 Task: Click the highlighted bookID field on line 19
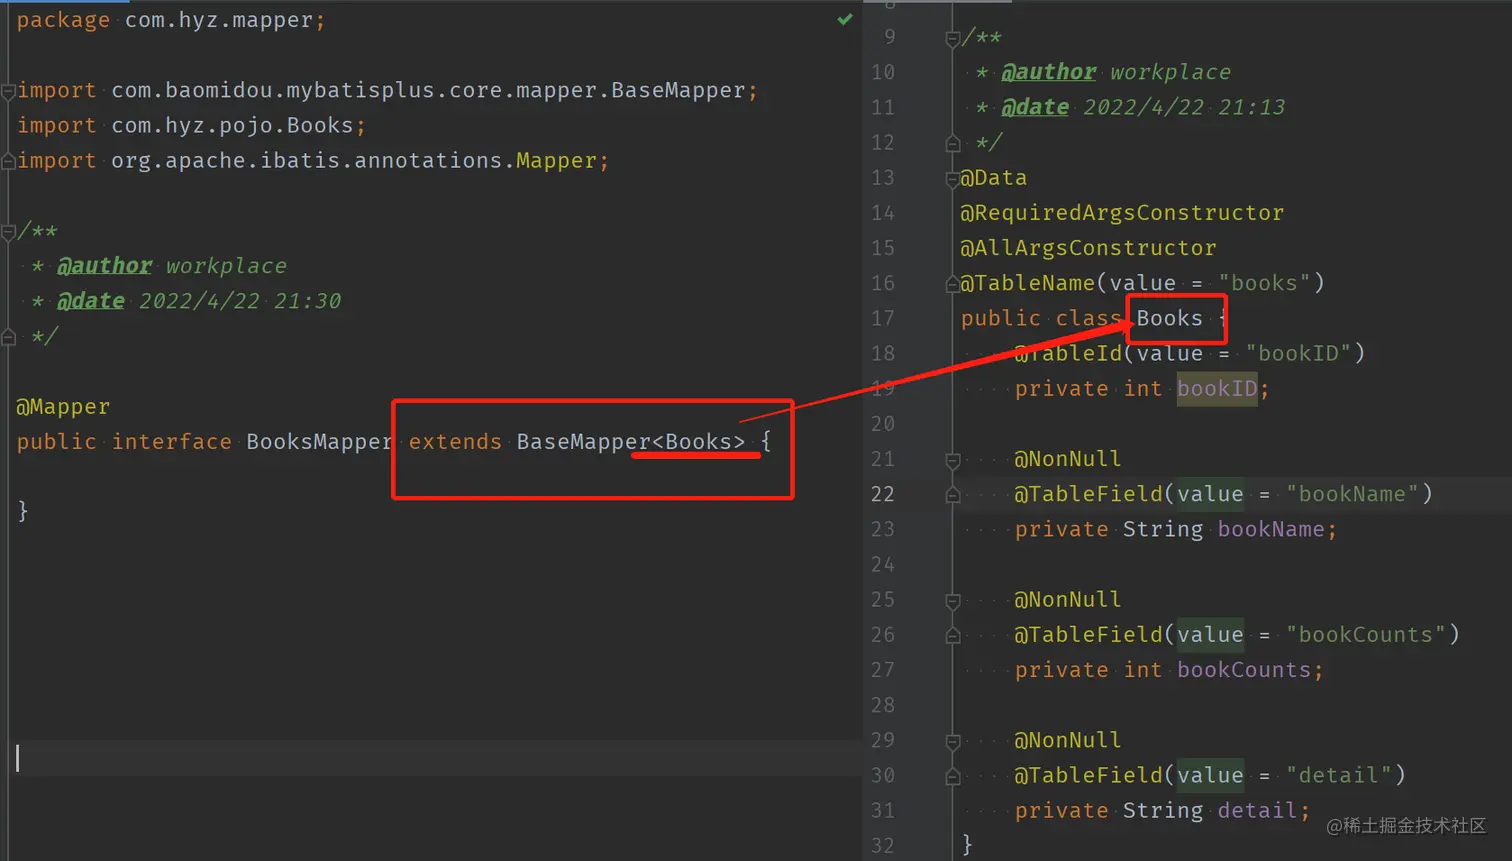(1216, 388)
